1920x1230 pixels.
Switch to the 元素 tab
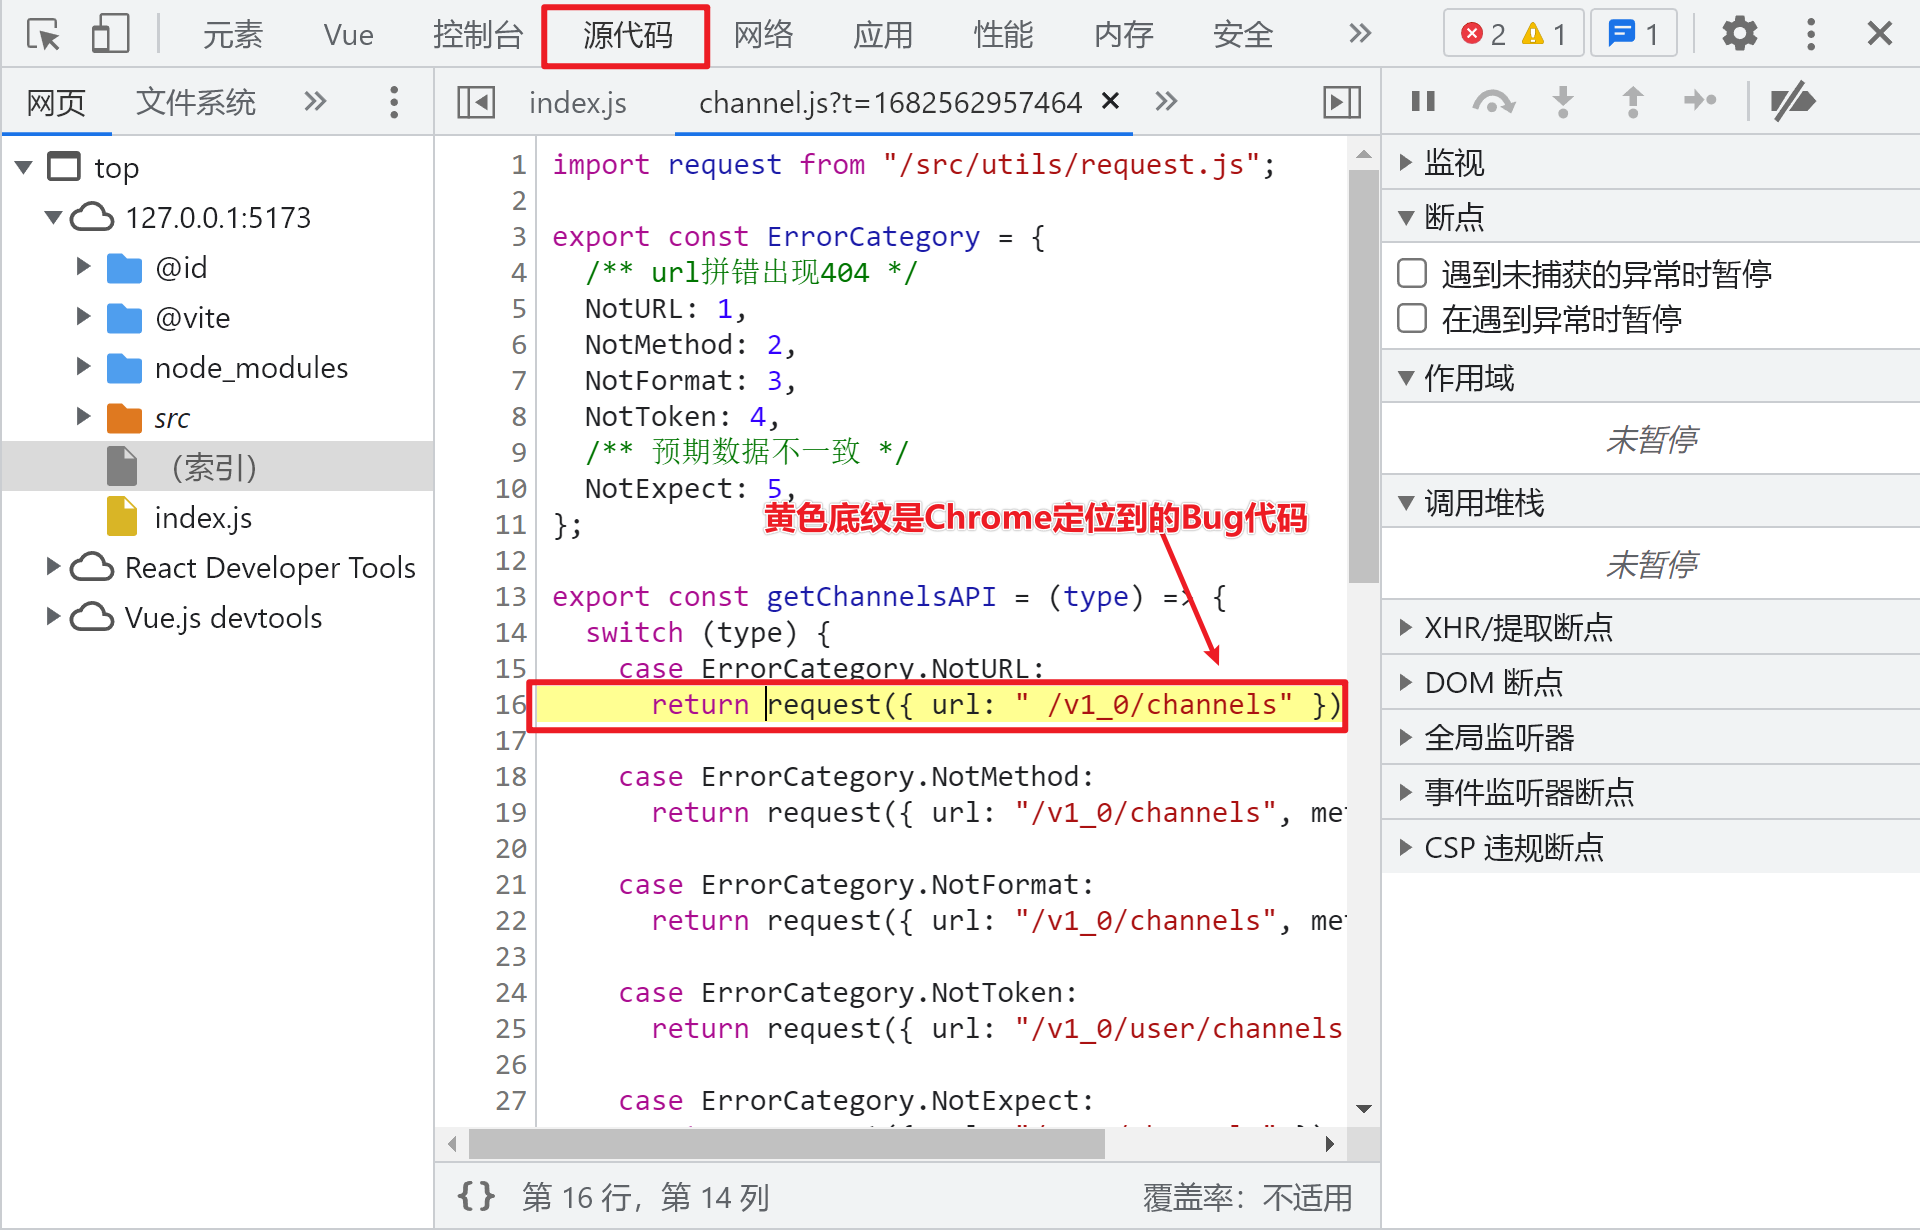(232, 35)
